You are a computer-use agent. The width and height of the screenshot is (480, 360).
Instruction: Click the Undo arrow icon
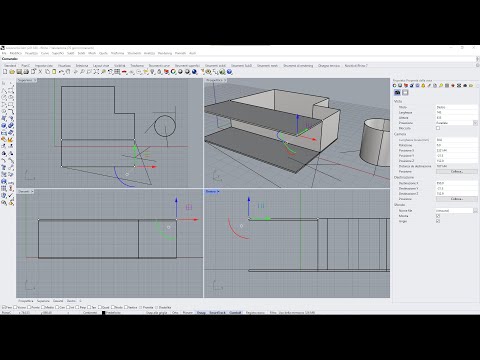tap(61, 72)
